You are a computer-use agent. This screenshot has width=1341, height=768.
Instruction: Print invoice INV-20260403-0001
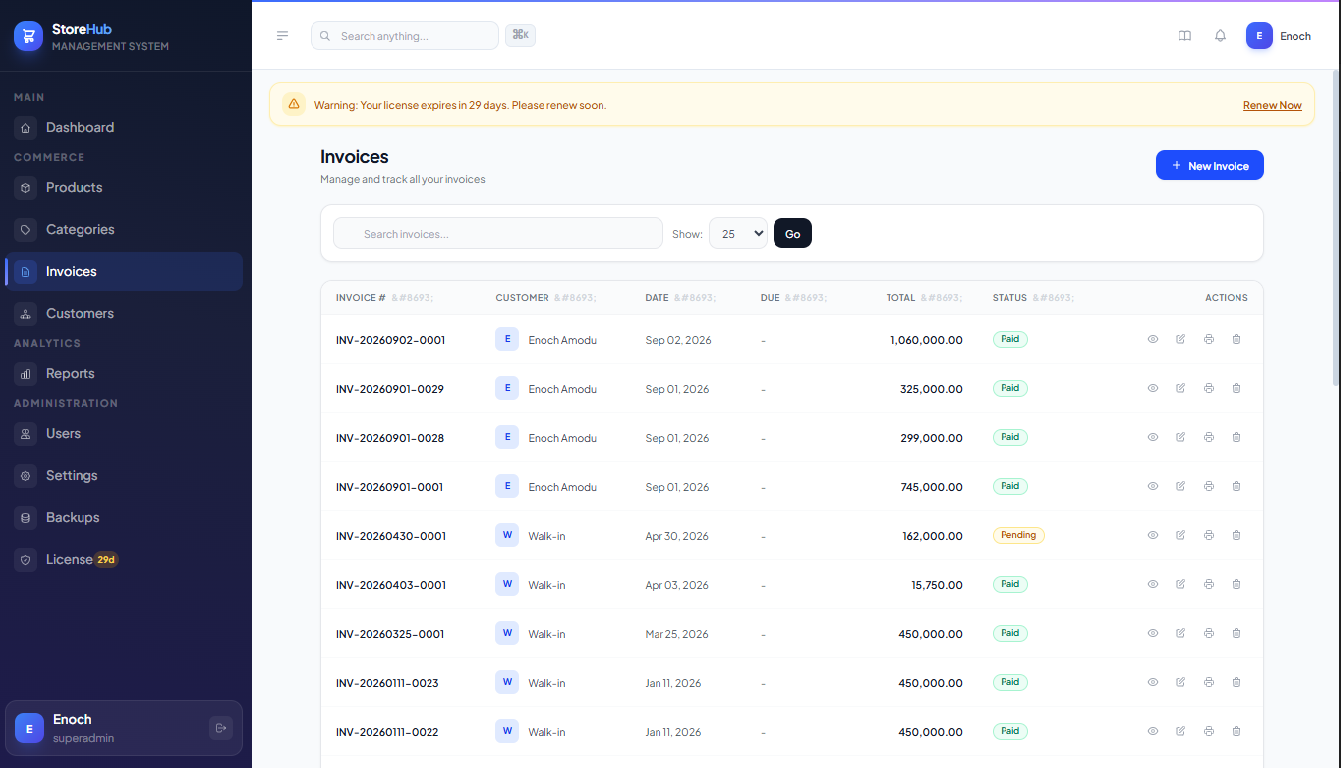pos(1209,585)
